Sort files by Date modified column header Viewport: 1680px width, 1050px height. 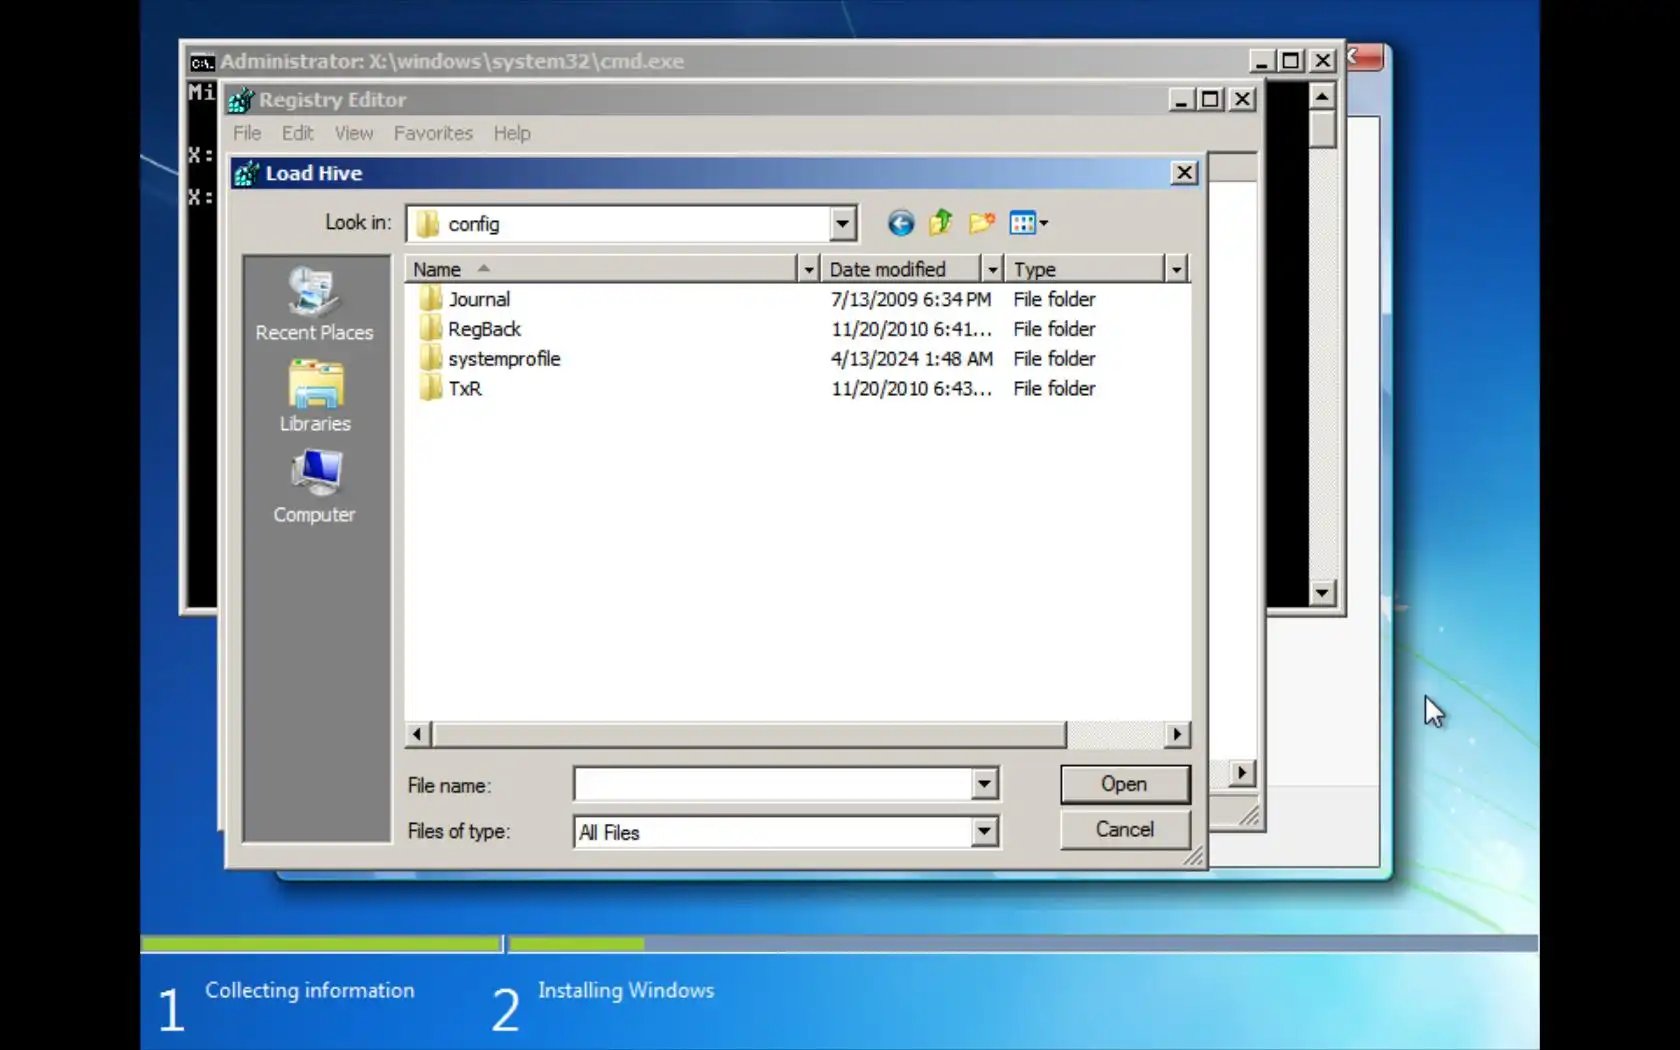click(901, 269)
